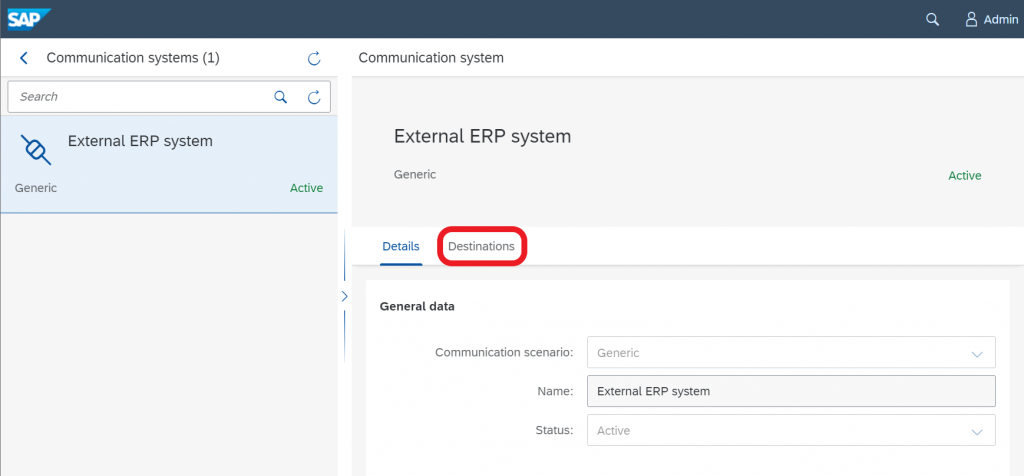1024x476 pixels.
Task: Click refresh icon inside search field
Action: [314, 97]
